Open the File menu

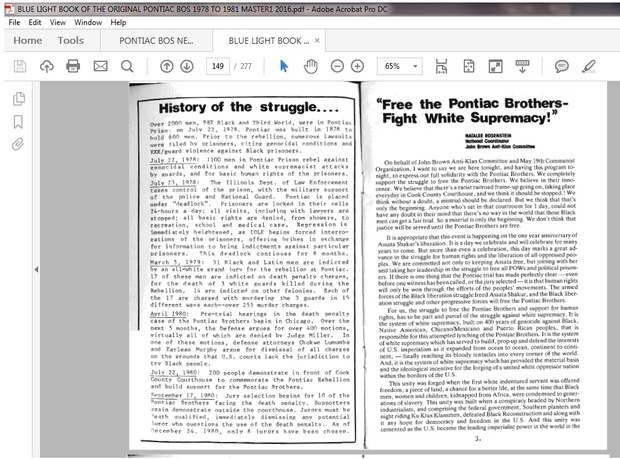point(14,22)
